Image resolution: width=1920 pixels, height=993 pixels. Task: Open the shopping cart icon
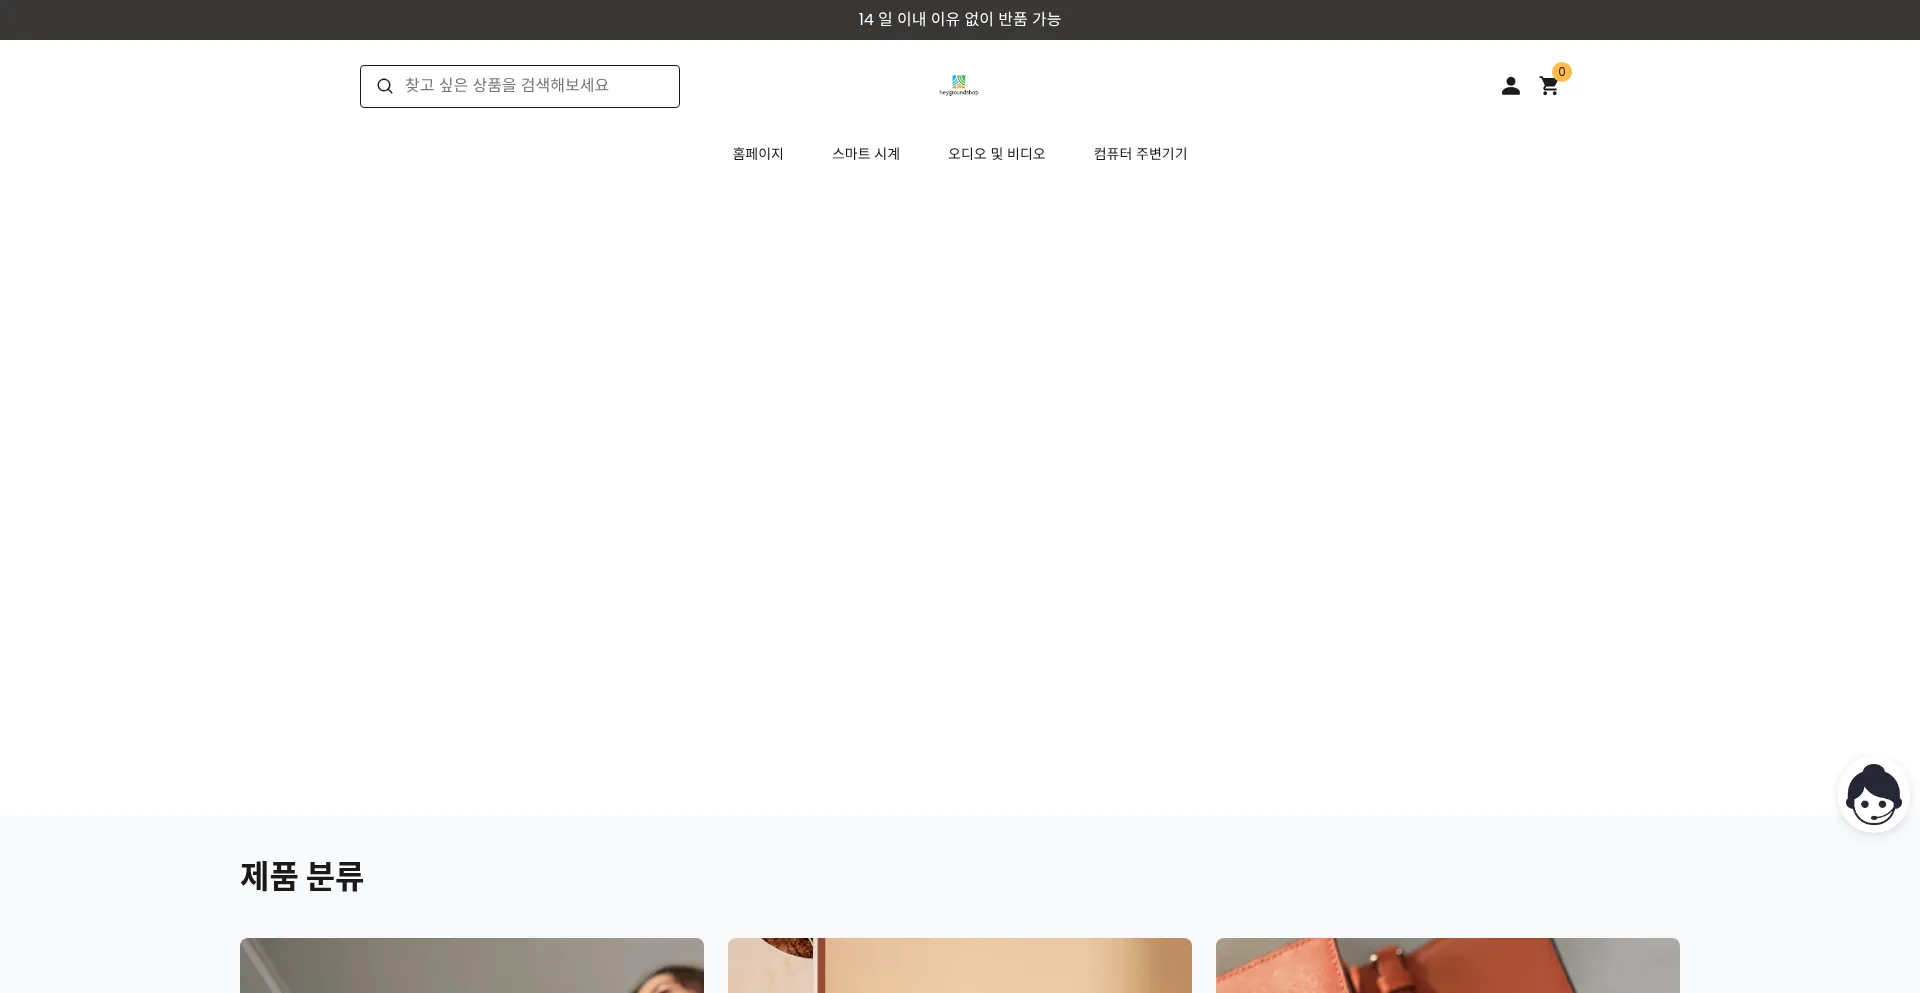click(x=1549, y=86)
